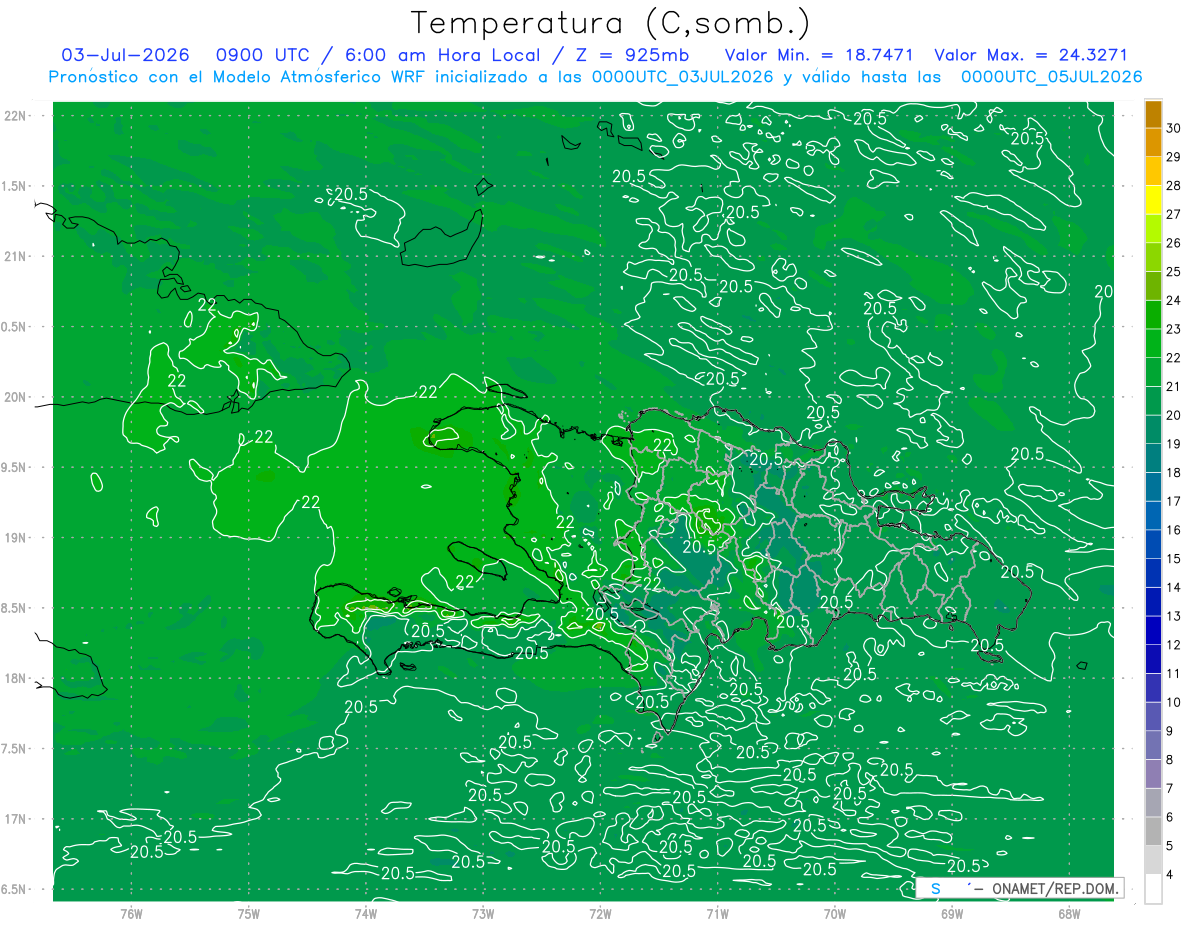
Task: Click the colorbar label "30"
Action: tap(1174, 128)
